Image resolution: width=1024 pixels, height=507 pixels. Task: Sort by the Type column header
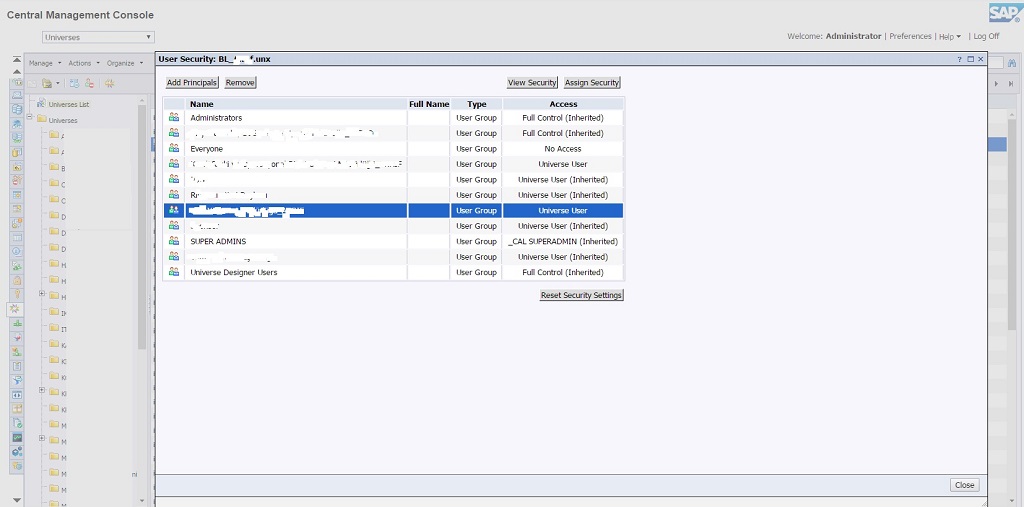pyautogui.click(x=477, y=104)
